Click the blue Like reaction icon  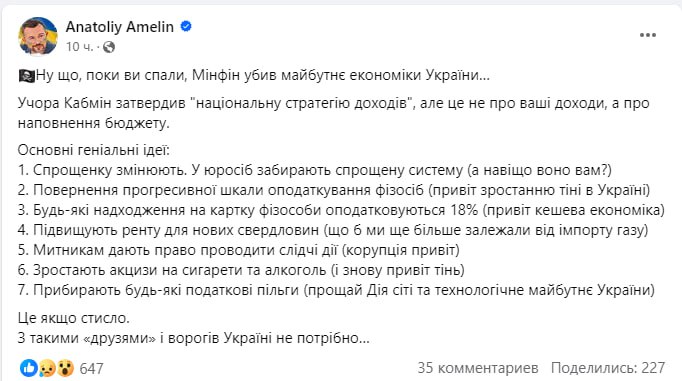pos(29,368)
